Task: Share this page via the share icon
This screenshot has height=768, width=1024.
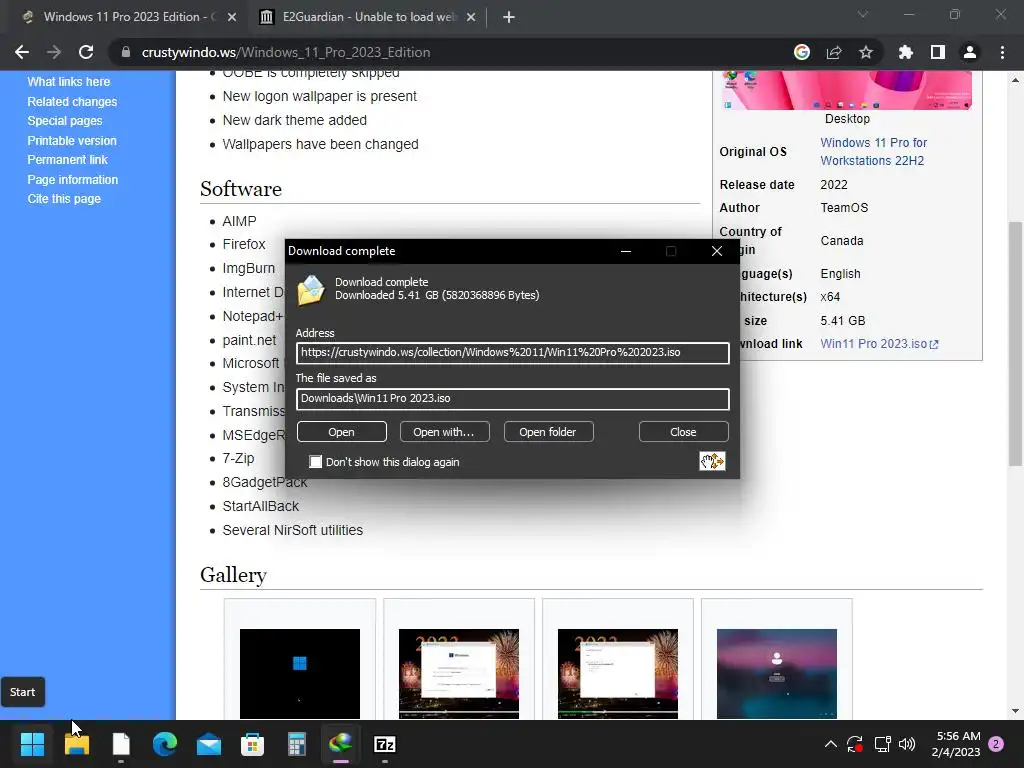Action: tap(834, 52)
